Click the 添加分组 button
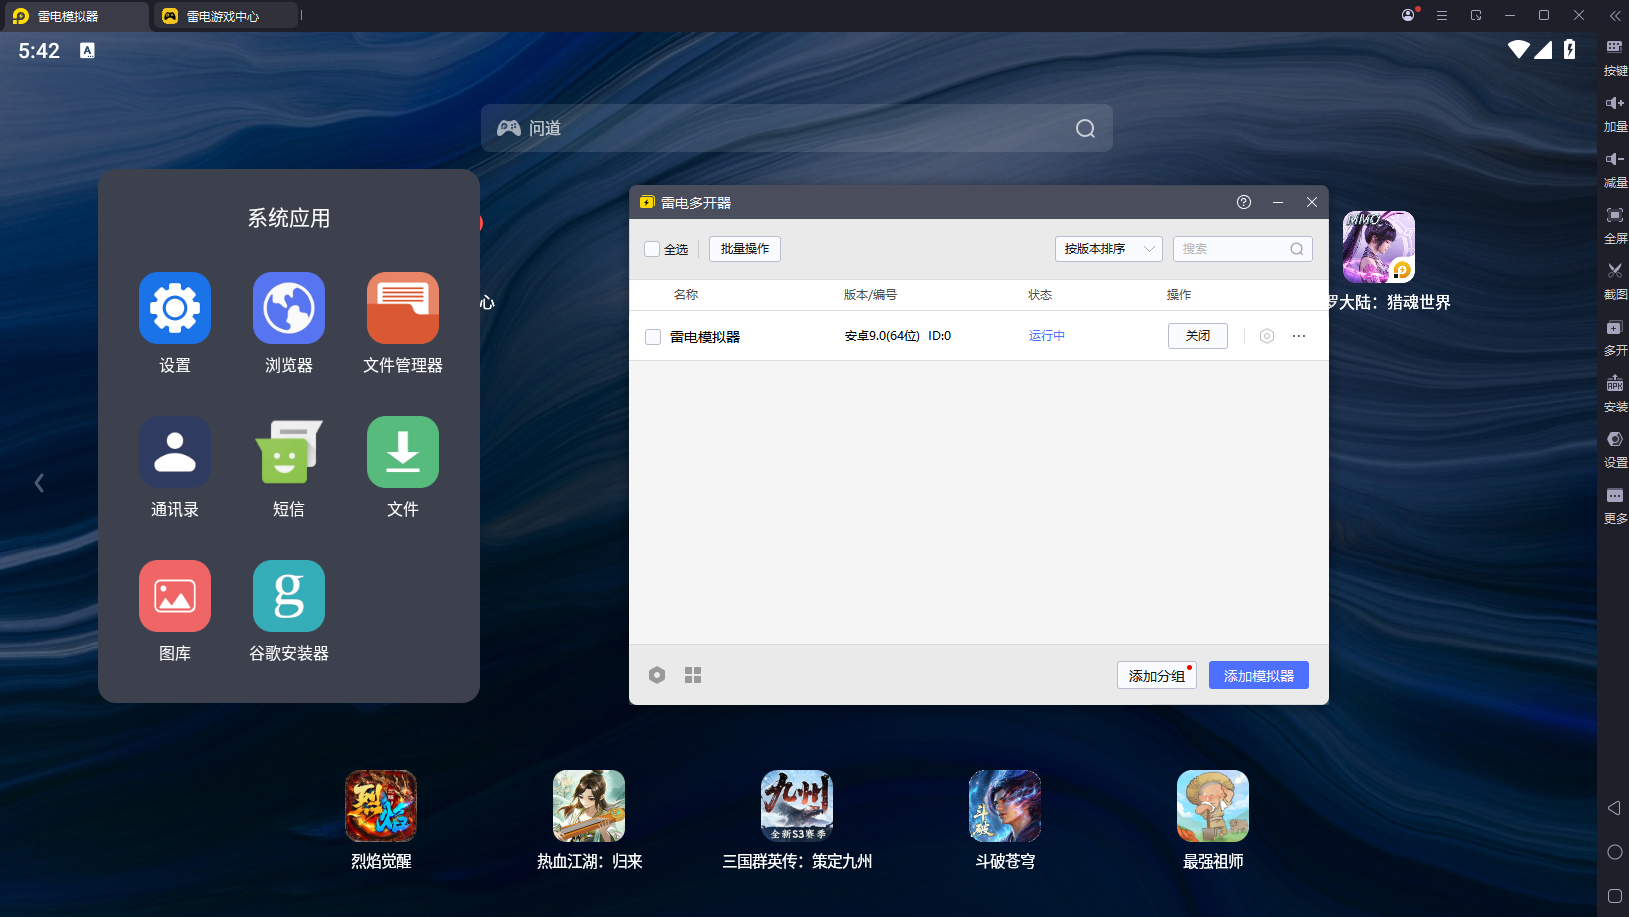 [x=1157, y=675]
